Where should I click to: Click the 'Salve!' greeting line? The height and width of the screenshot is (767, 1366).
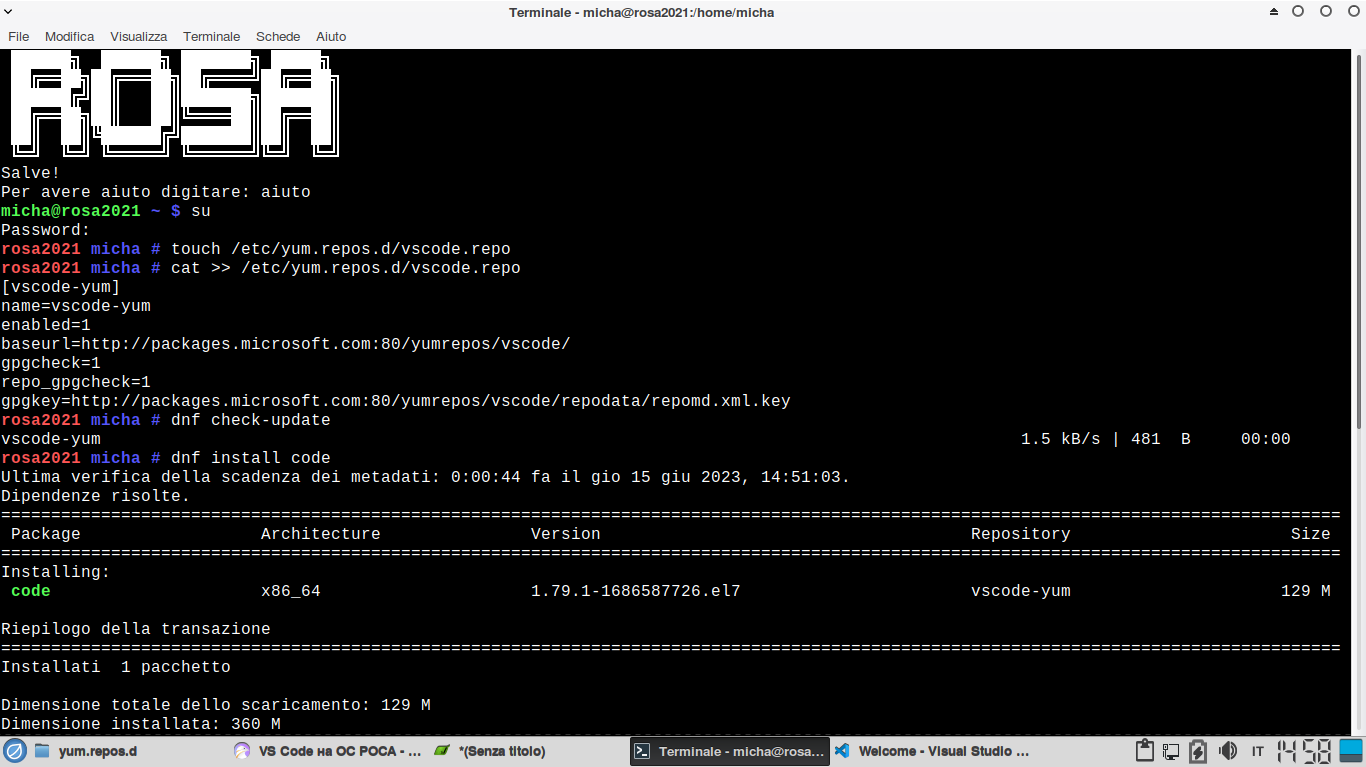point(31,173)
